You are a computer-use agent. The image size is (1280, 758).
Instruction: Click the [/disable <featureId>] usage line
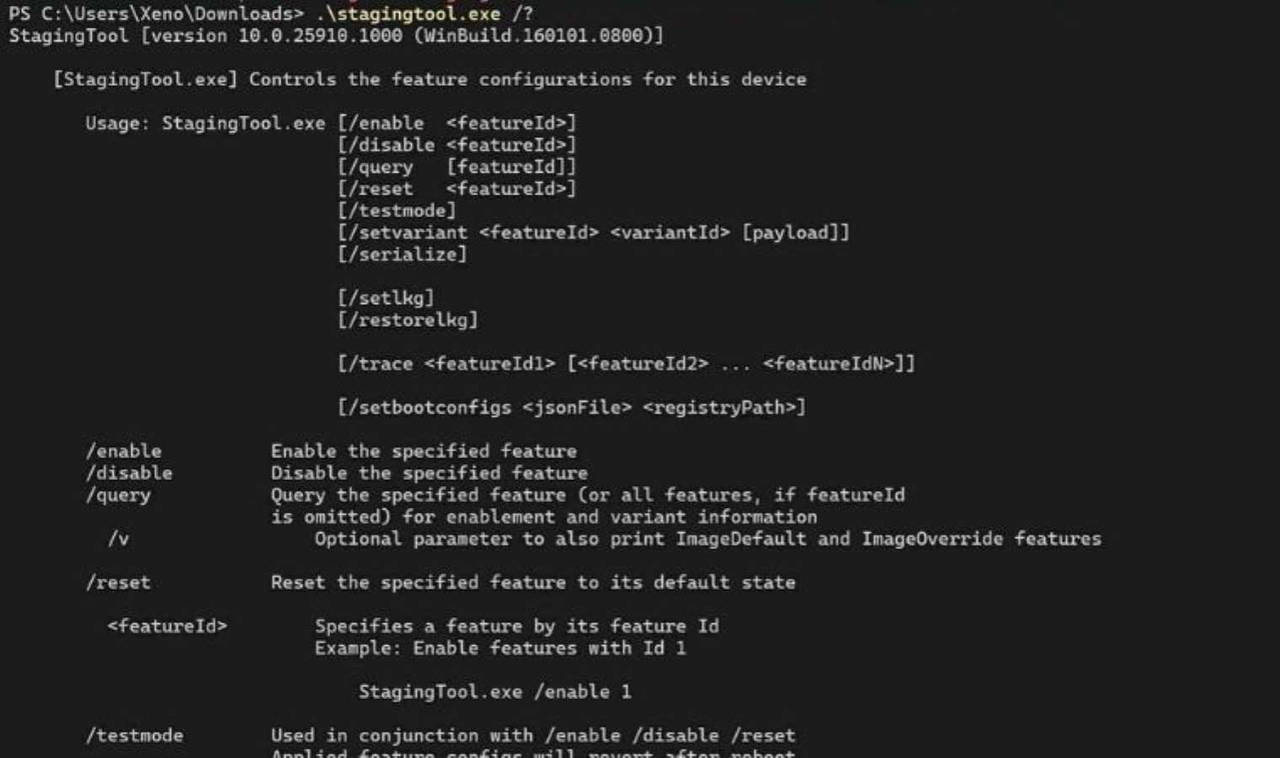[x=457, y=145]
